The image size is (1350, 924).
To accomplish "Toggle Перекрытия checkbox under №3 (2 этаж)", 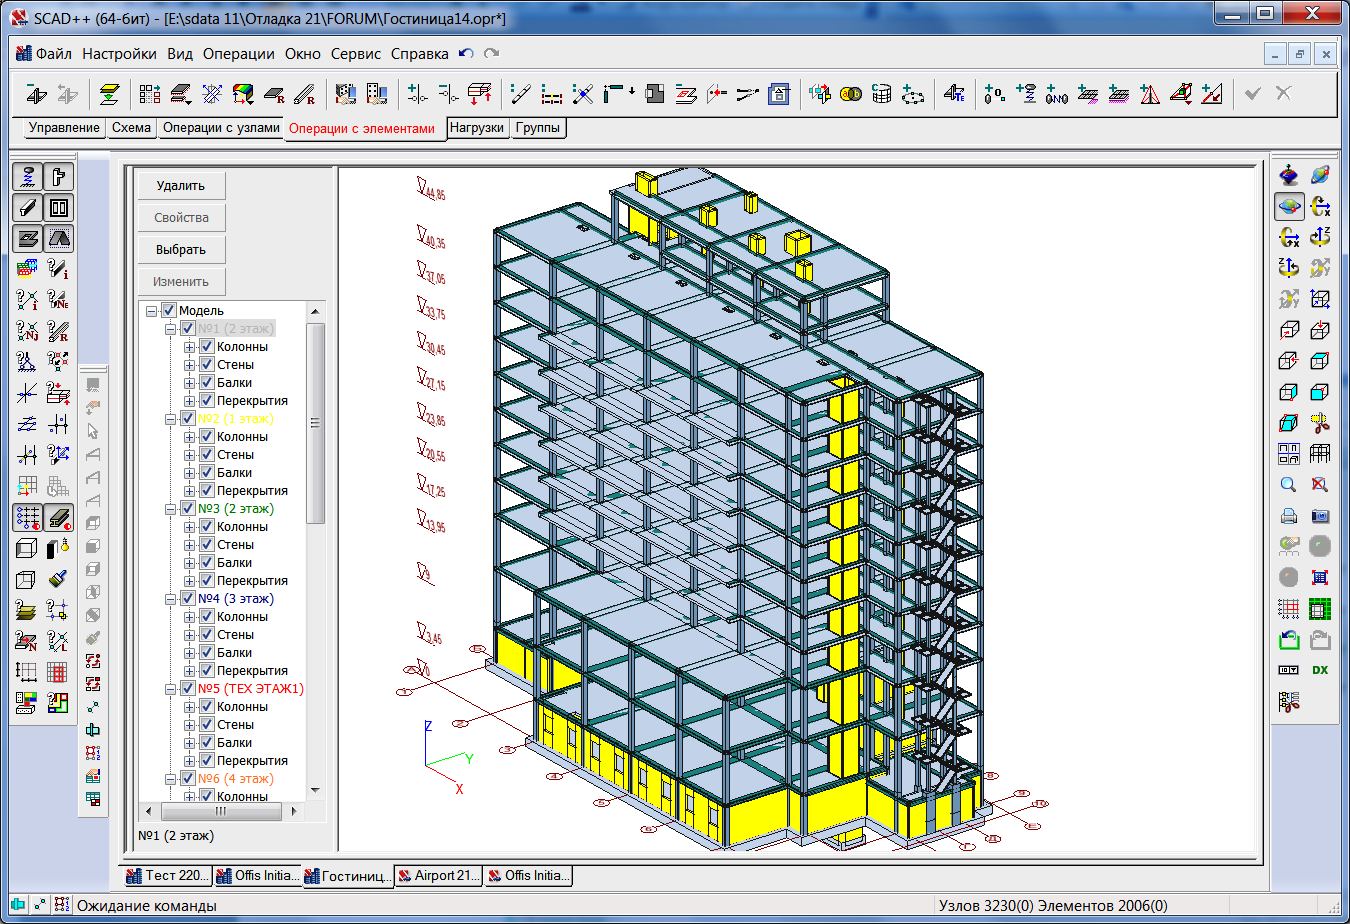I will 207,581.
